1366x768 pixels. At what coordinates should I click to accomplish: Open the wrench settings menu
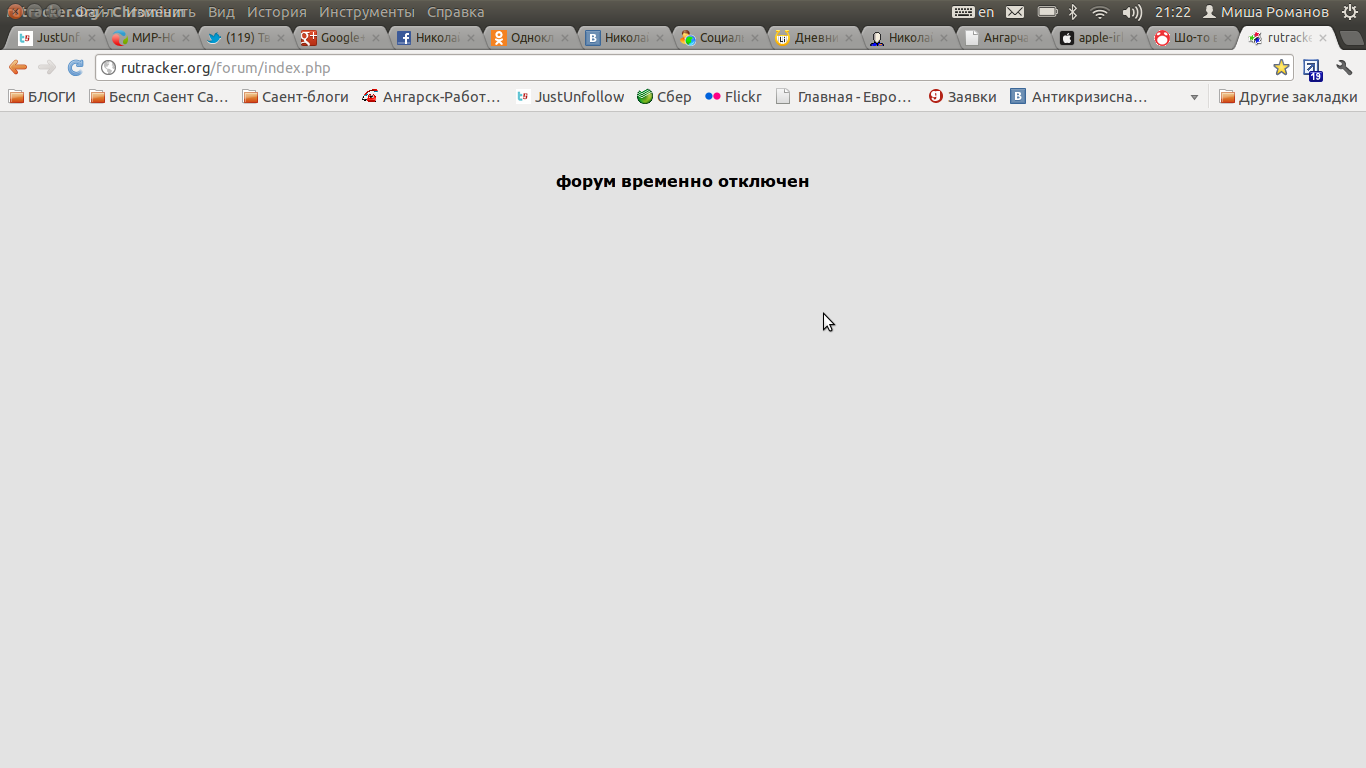coord(1344,67)
